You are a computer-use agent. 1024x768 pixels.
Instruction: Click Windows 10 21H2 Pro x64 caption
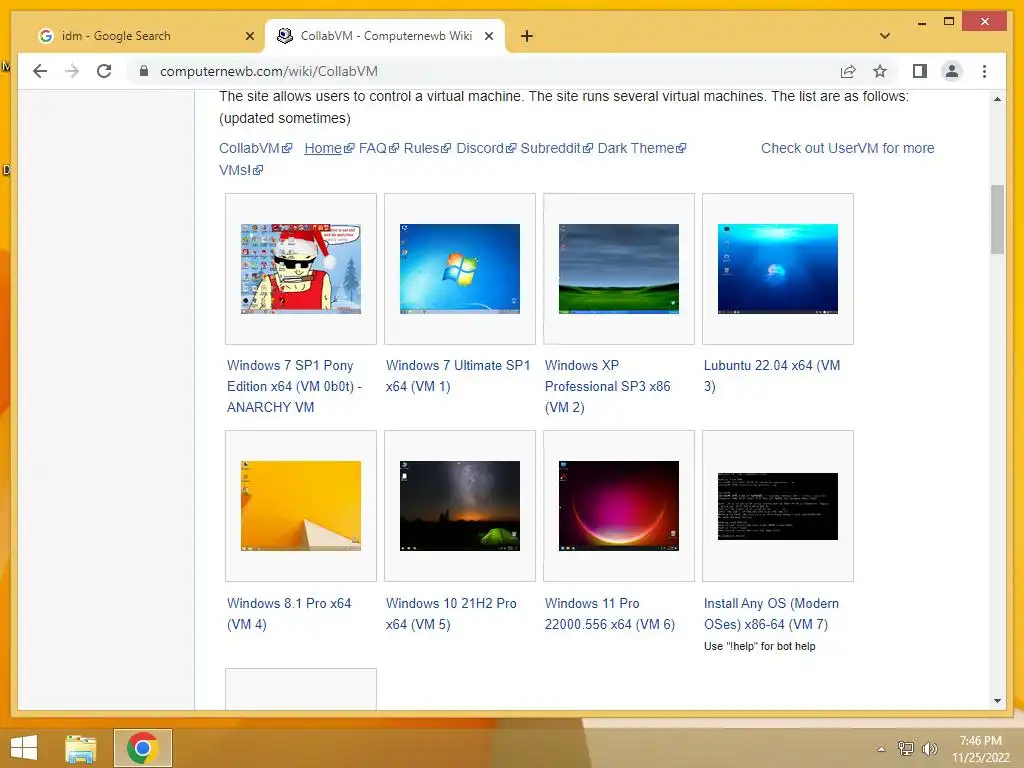coord(451,613)
